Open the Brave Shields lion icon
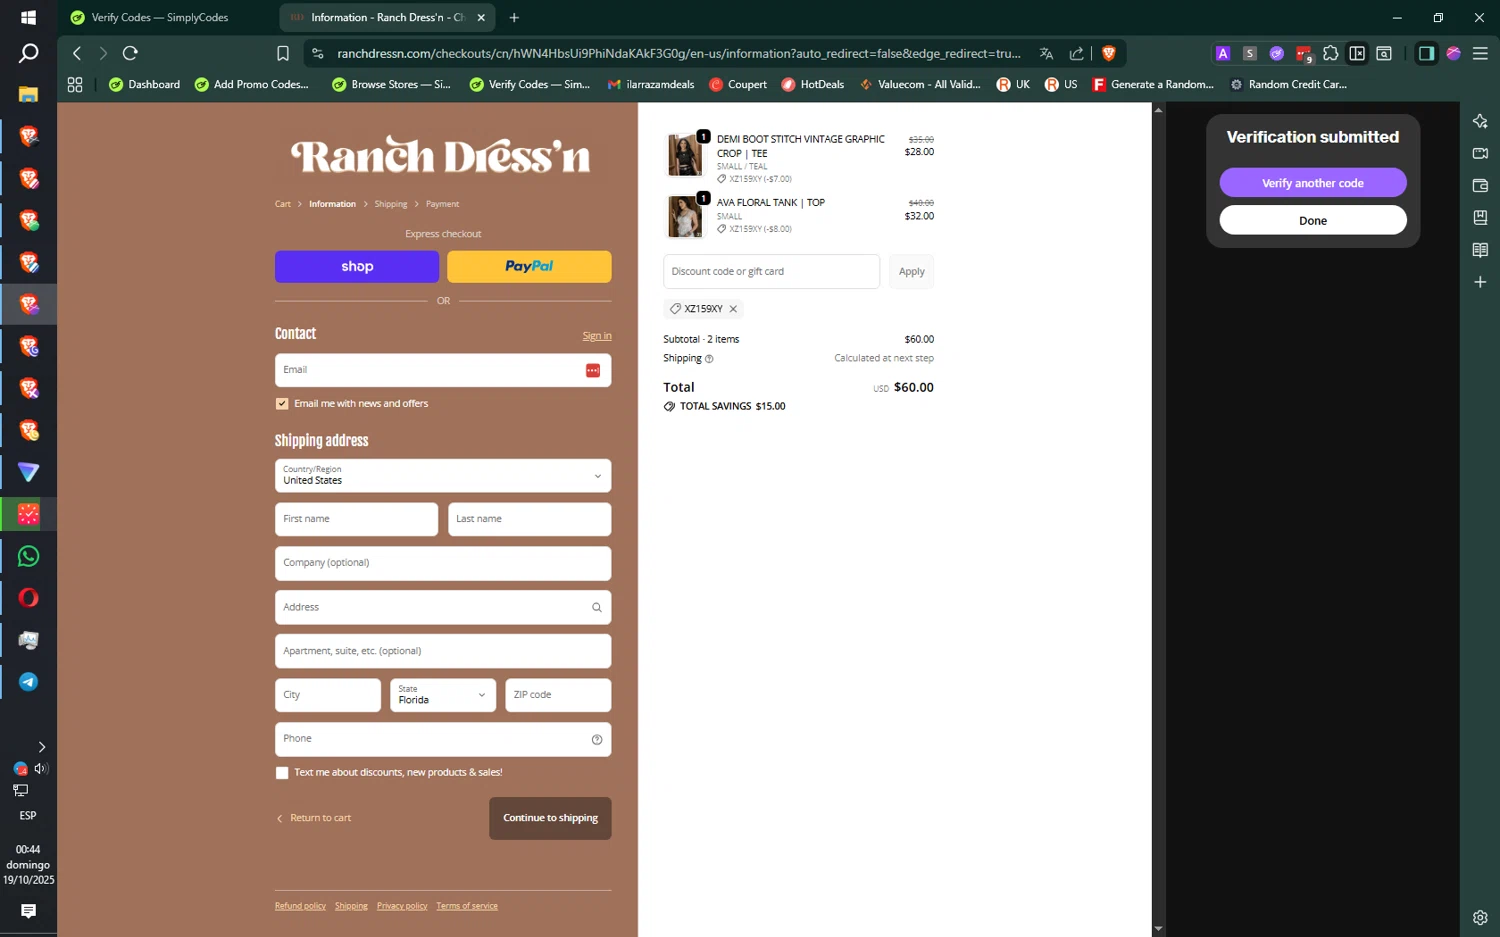 point(1108,53)
